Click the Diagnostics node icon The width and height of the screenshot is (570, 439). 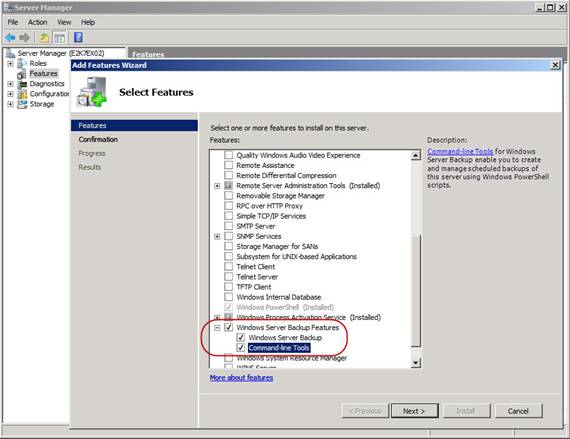[22, 84]
